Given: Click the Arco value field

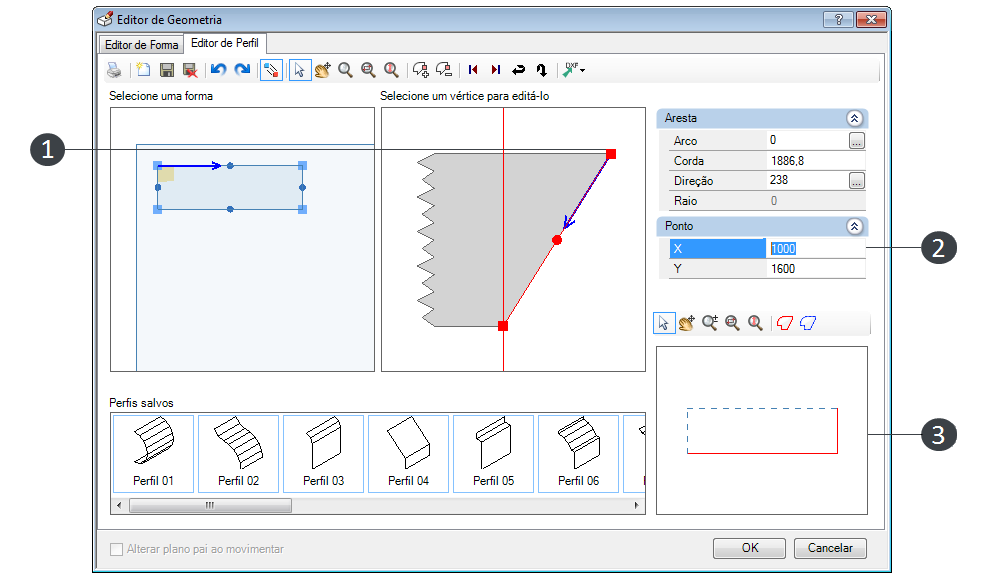Looking at the screenshot, I should coord(807,140).
